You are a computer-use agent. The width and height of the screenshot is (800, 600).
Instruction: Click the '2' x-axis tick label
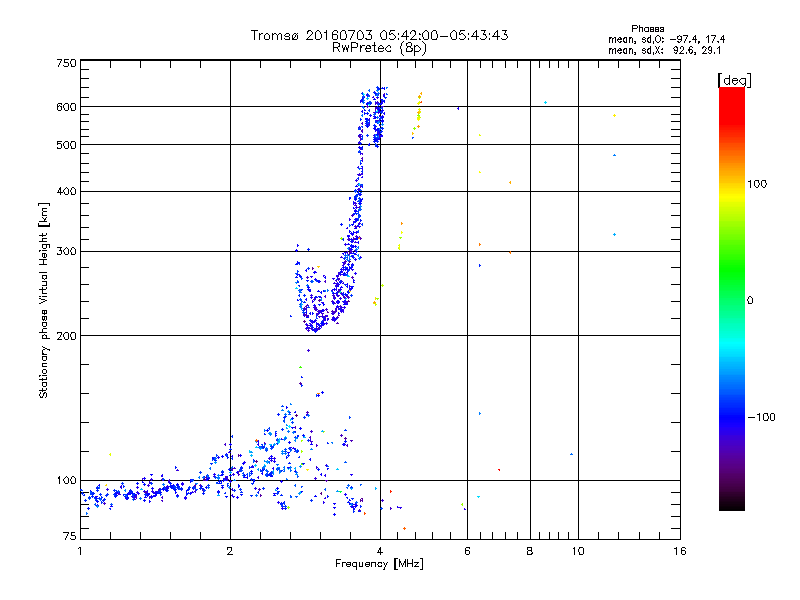(x=230, y=551)
